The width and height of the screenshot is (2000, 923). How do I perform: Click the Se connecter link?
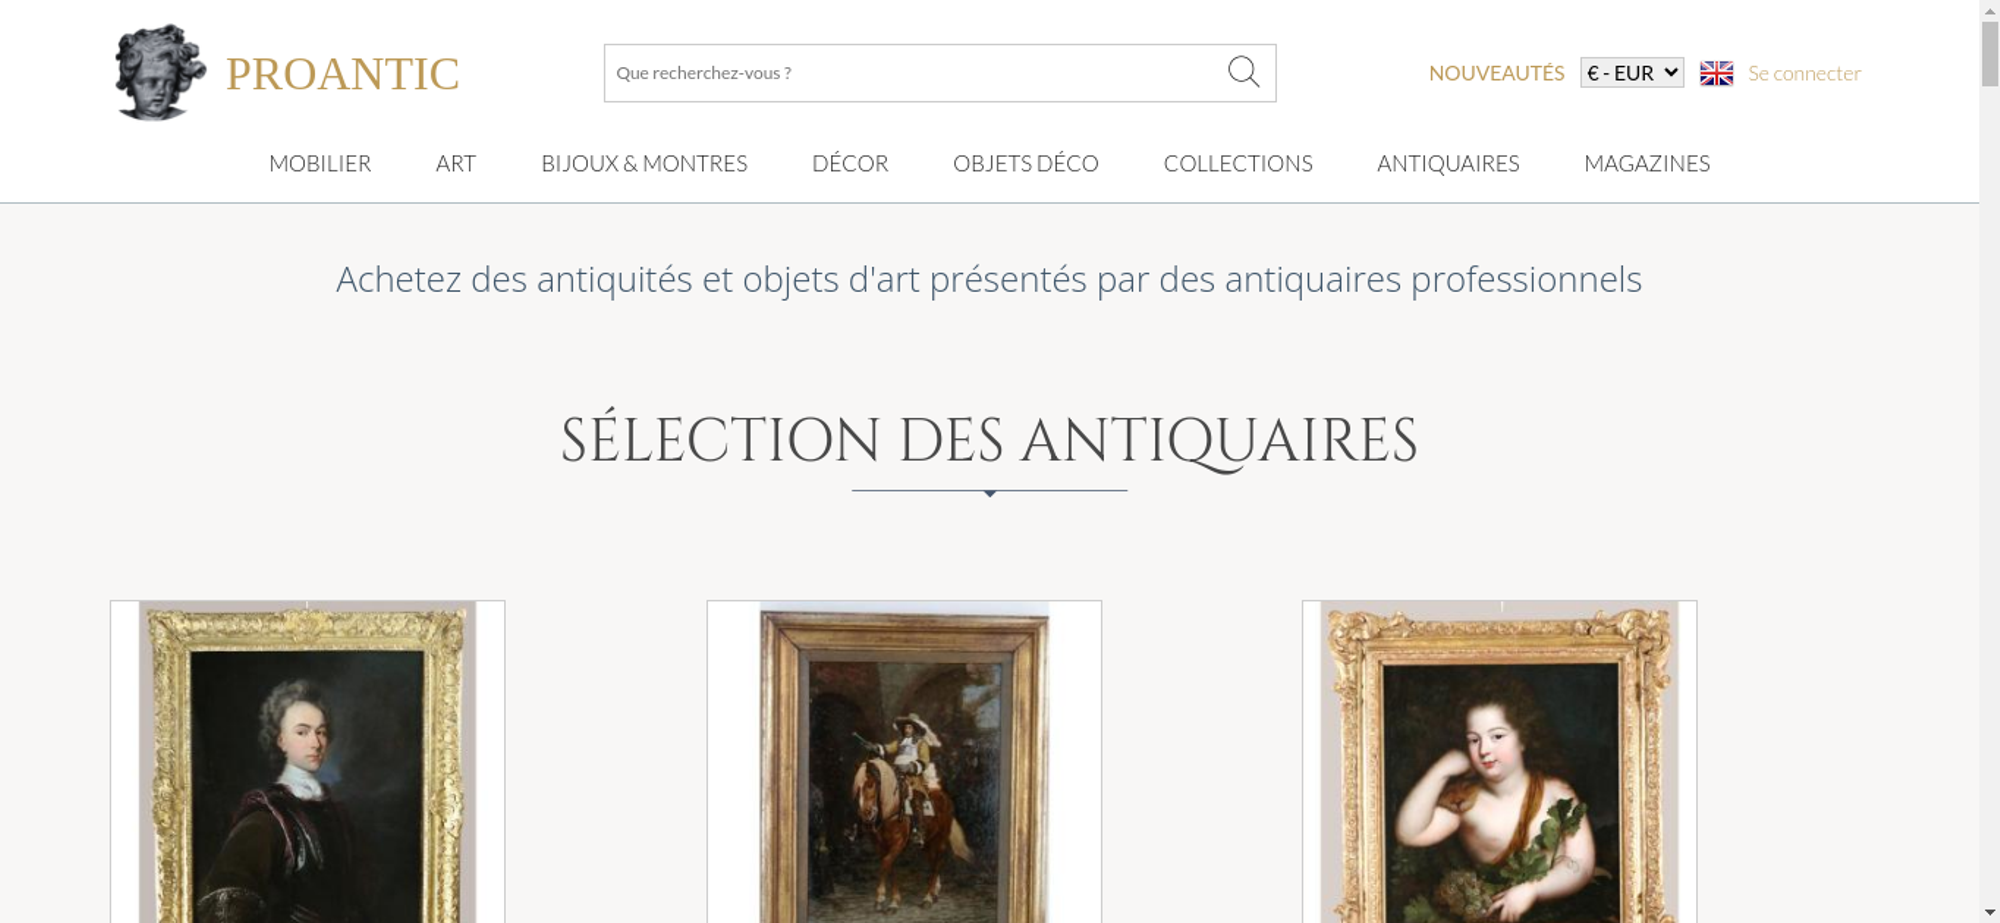pyautogui.click(x=1804, y=73)
